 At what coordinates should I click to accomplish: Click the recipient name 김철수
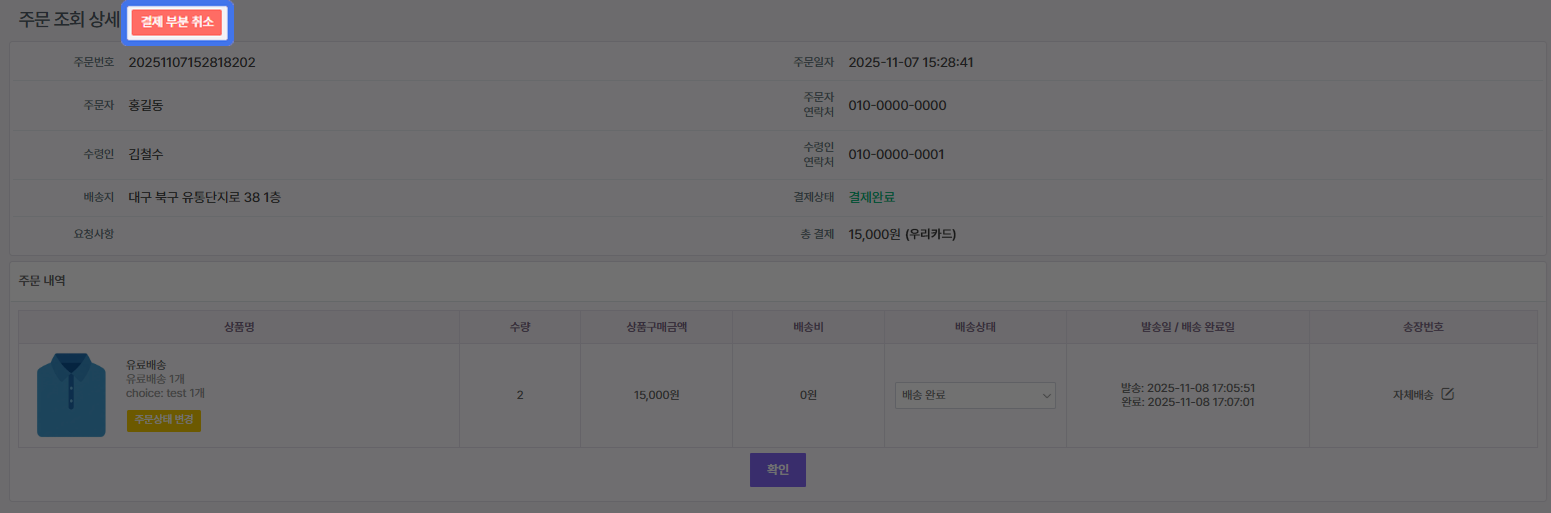[146, 154]
